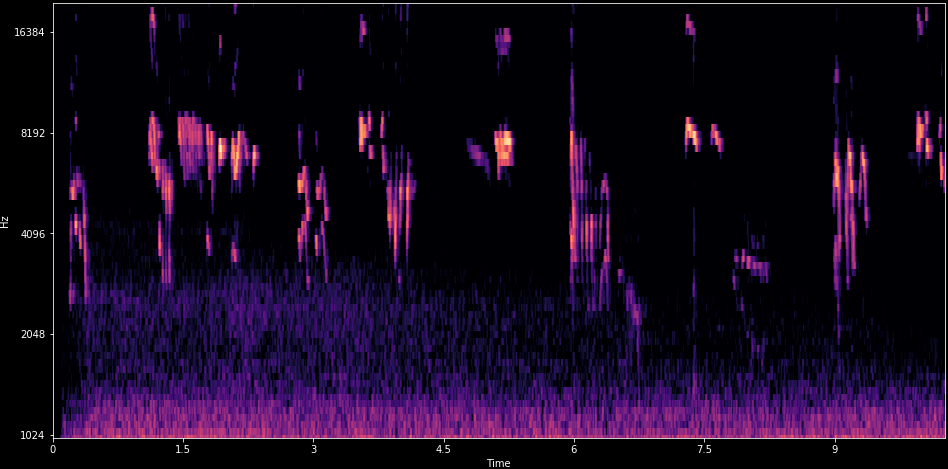Screen dimensions: 948x469
Task: Click the Hz y-axis title
Action: pyautogui.click(x=6, y=221)
